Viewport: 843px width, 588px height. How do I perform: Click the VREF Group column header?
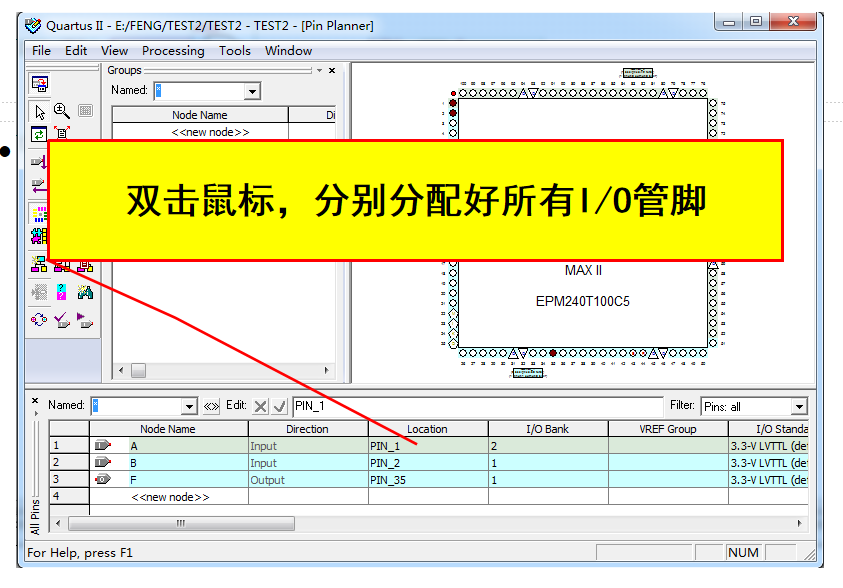668,429
